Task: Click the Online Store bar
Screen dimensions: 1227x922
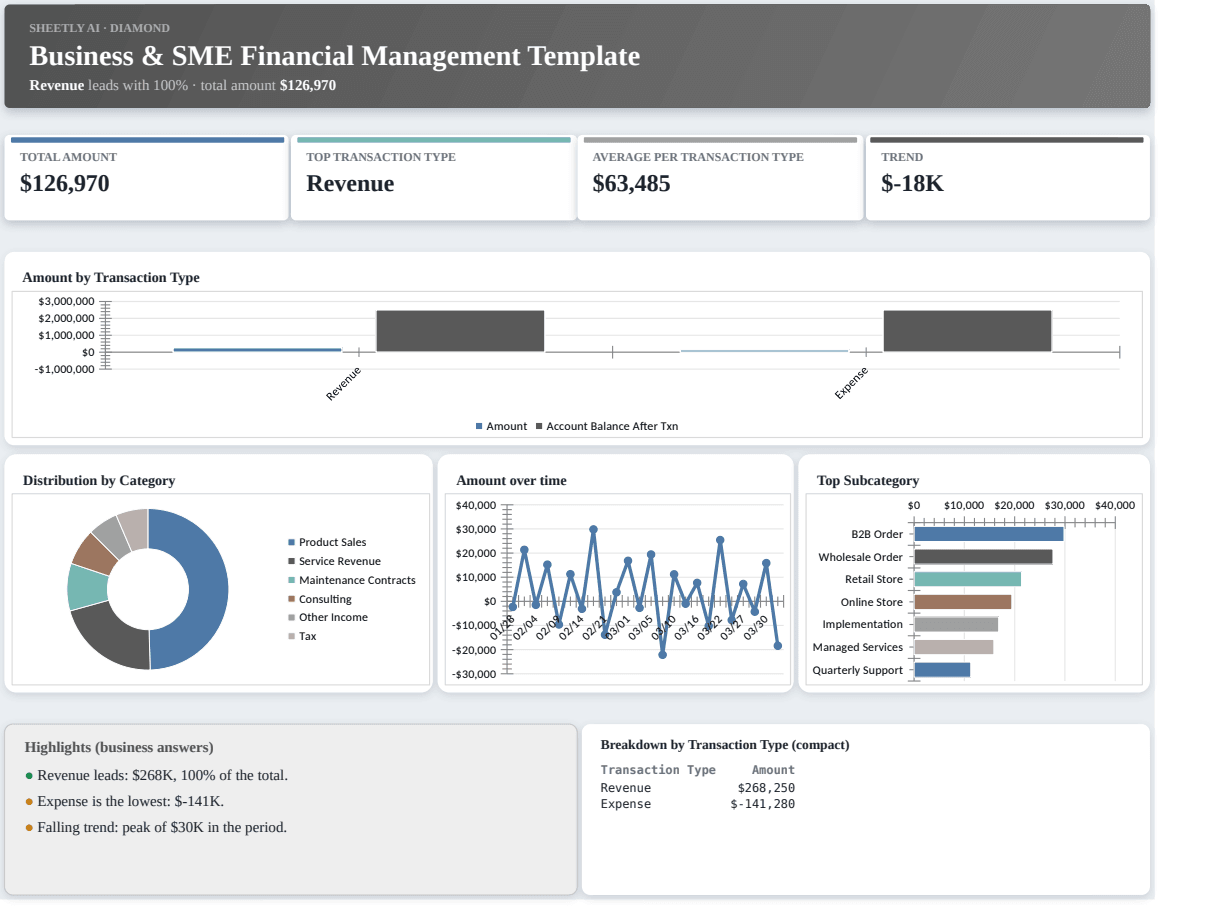Action: click(x=963, y=602)
